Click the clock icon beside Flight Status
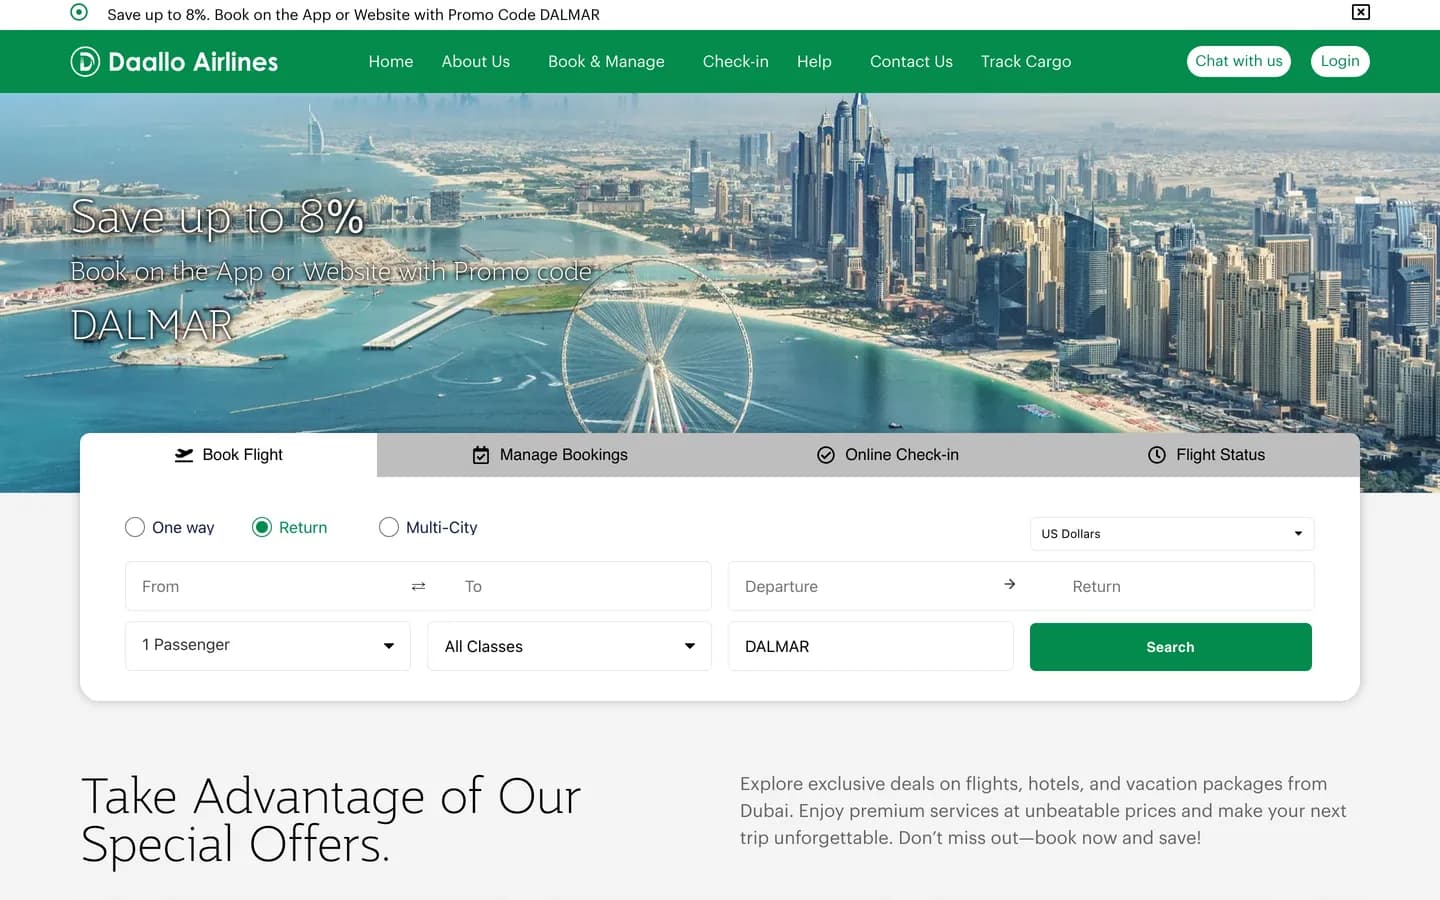 pyautogui.click(x=1157, y=455)
